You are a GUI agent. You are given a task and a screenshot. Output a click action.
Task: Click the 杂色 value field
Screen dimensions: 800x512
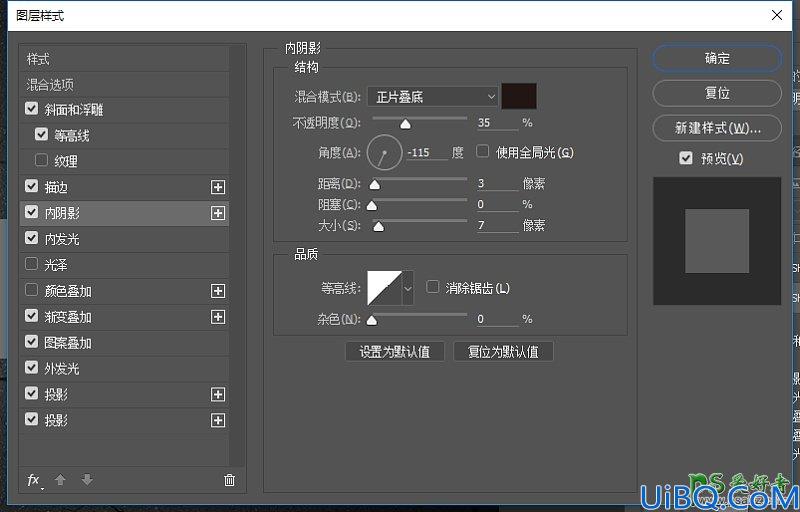point(497,319)
